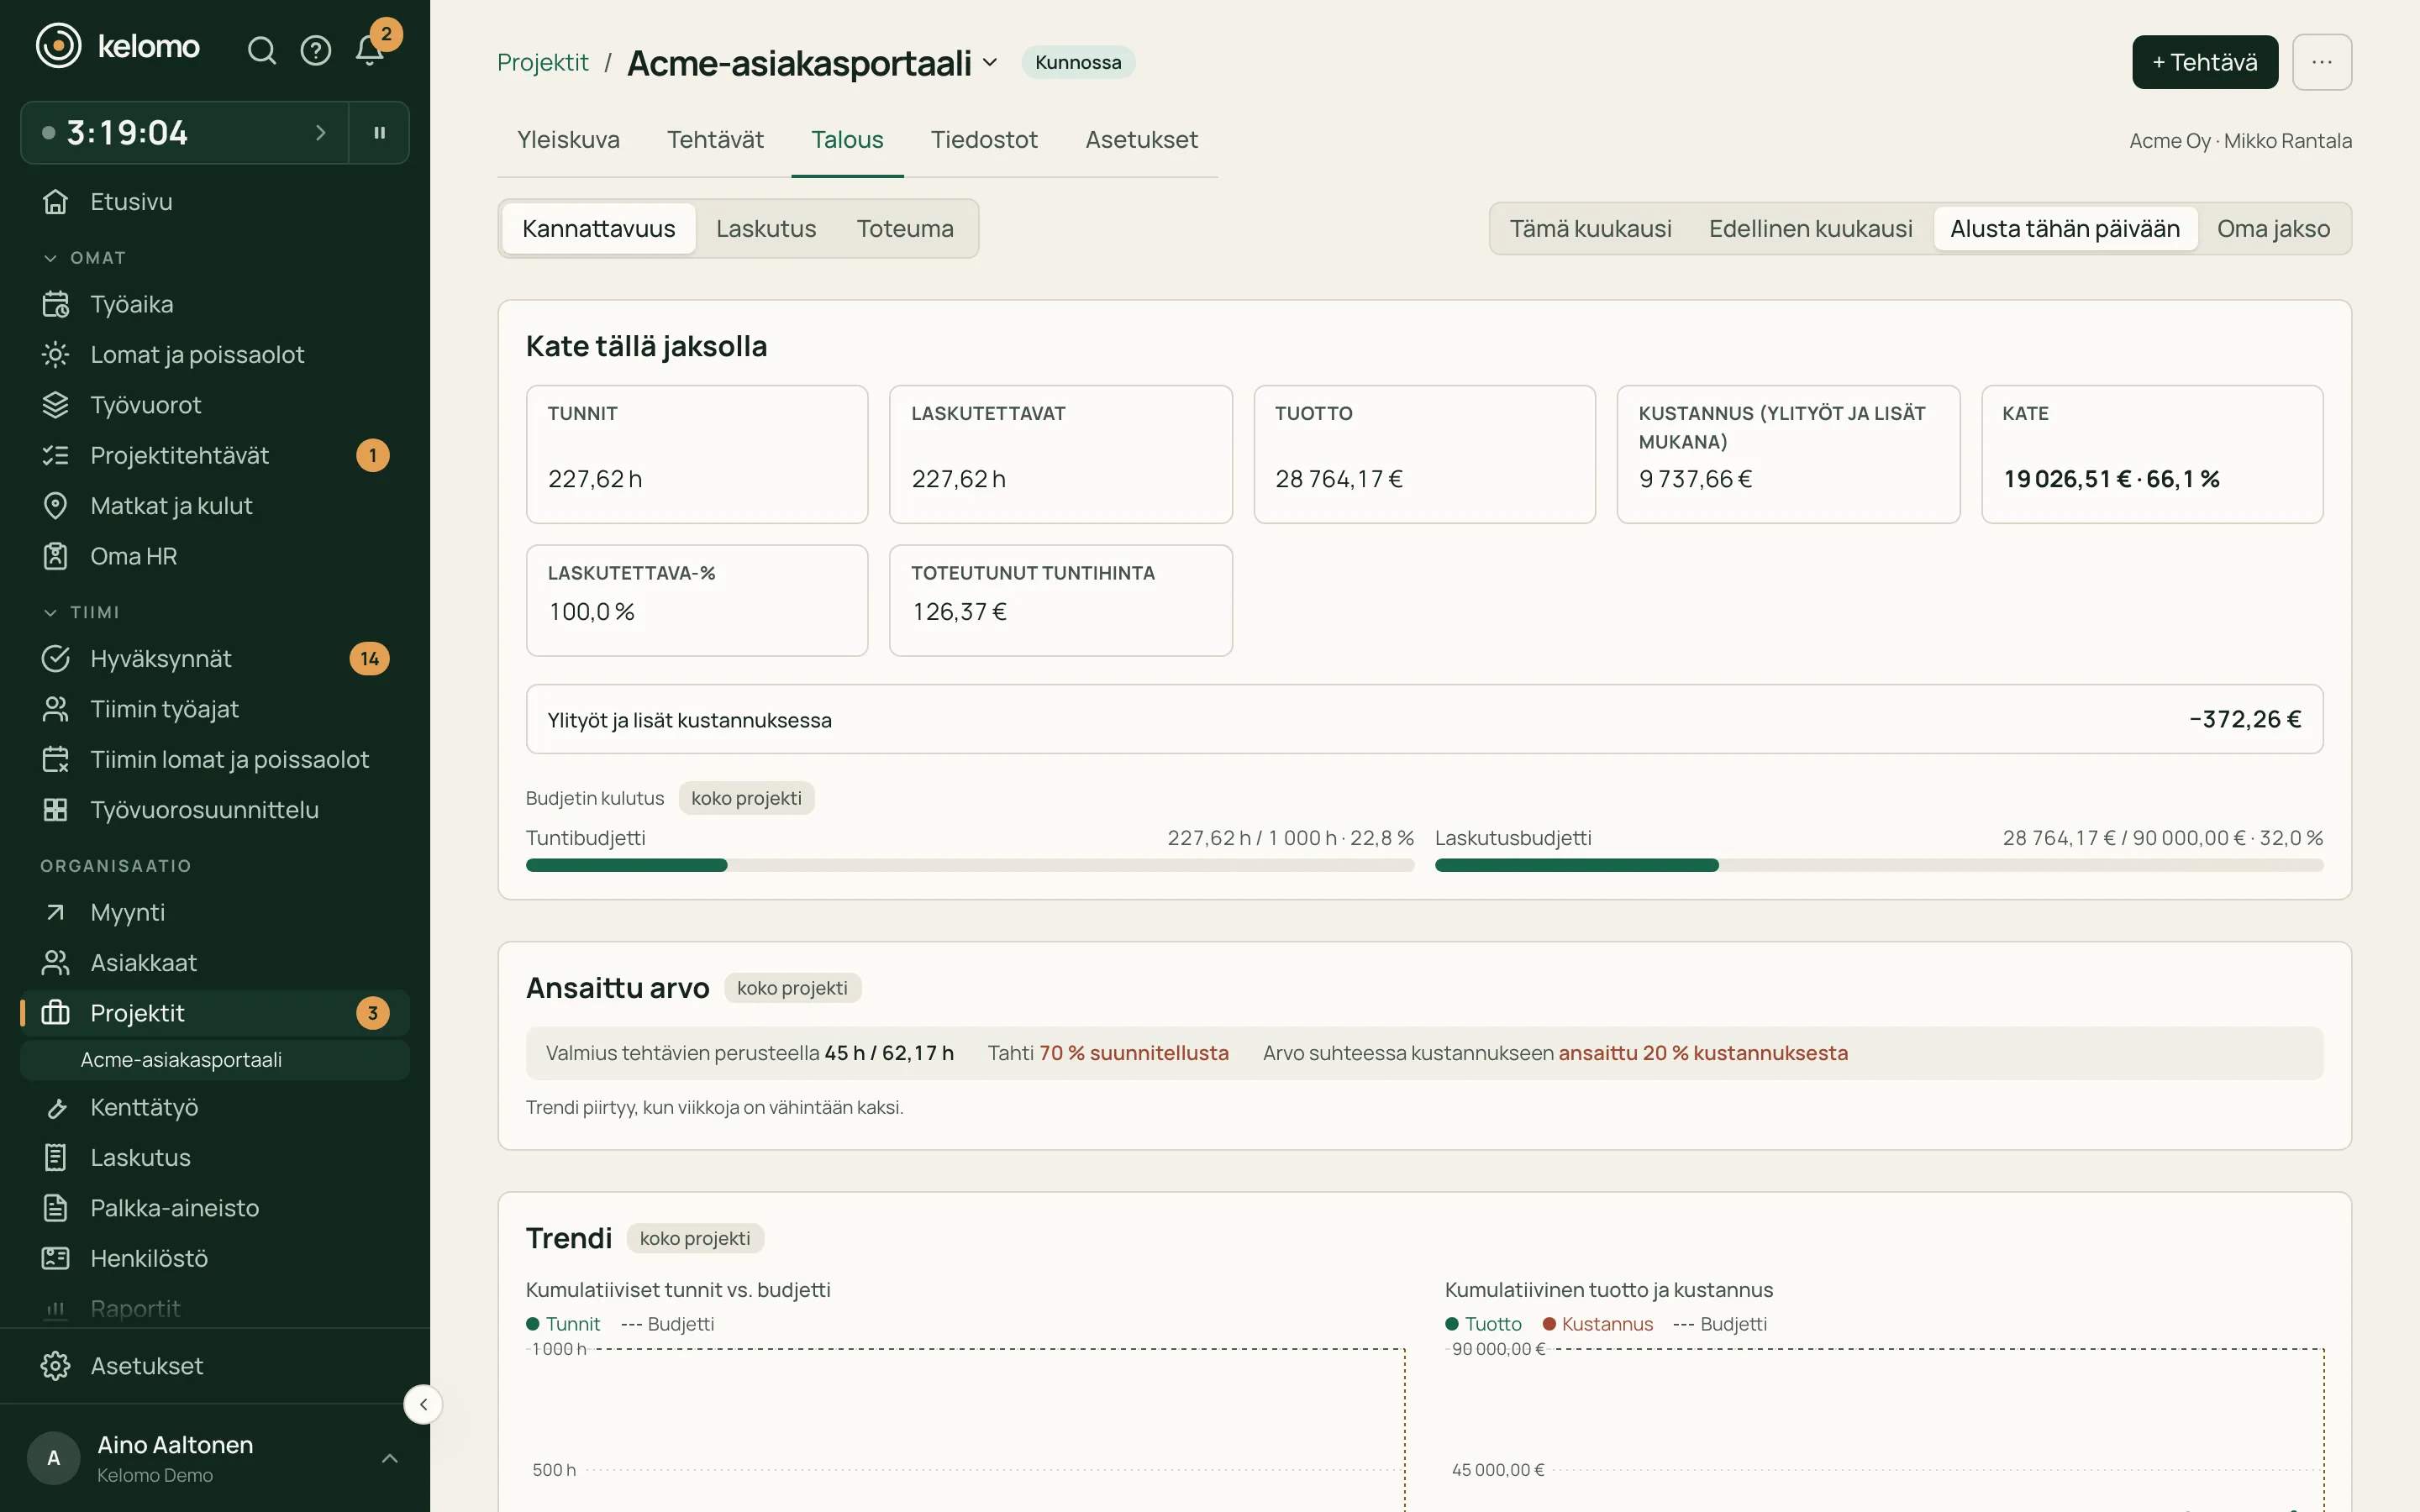Select the Toteuma view
The image size is (2420, 1512).
click(x=905, y=228)
